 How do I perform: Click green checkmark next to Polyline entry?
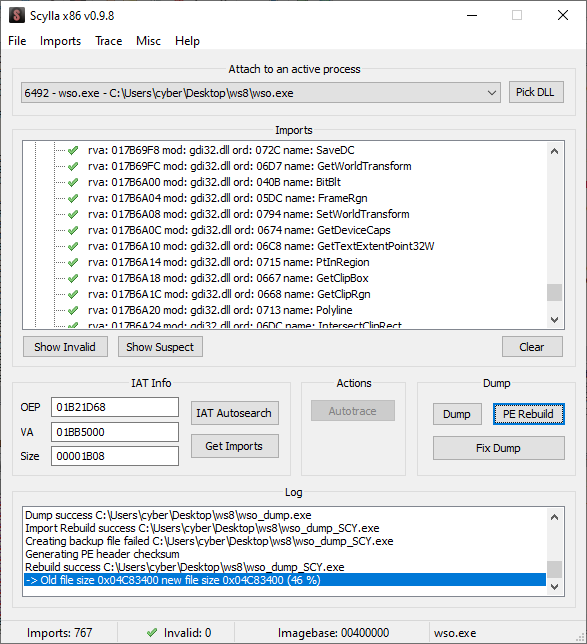click(x=73, y=310)
